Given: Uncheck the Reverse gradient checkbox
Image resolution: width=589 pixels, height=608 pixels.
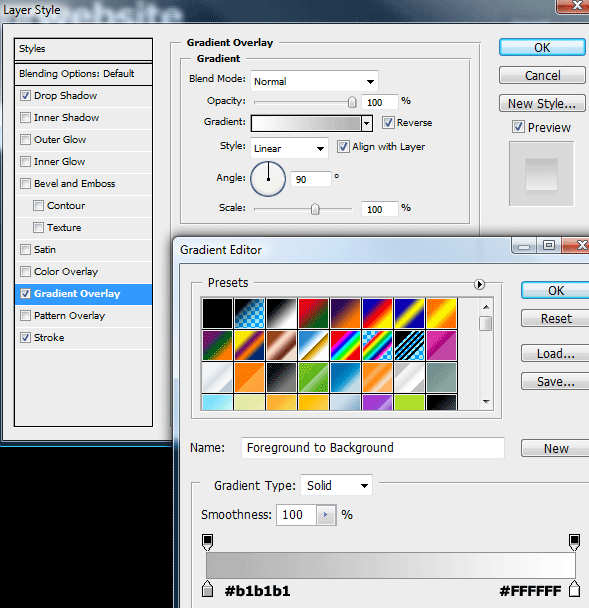Looking at the screenshot, I should click(388, 123).
